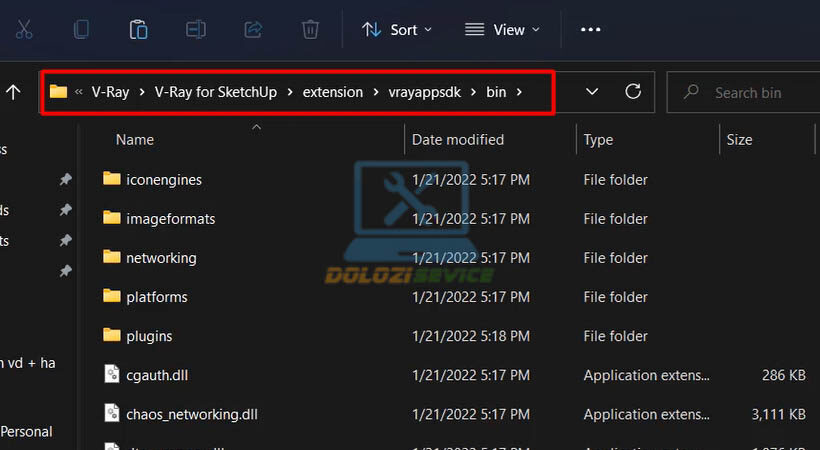Viewport: 820px width, 450px height.
Task: Select the plugins folder name
Action: coord(149,336)
